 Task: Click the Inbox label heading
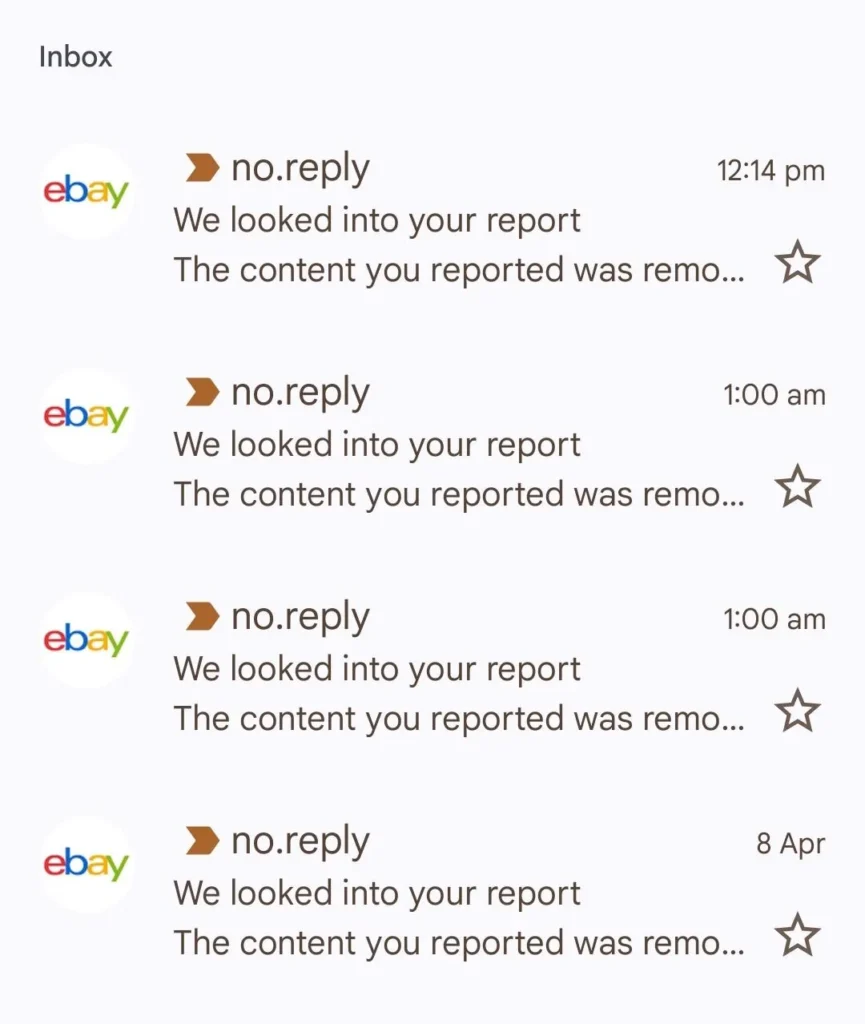(76, 57)
